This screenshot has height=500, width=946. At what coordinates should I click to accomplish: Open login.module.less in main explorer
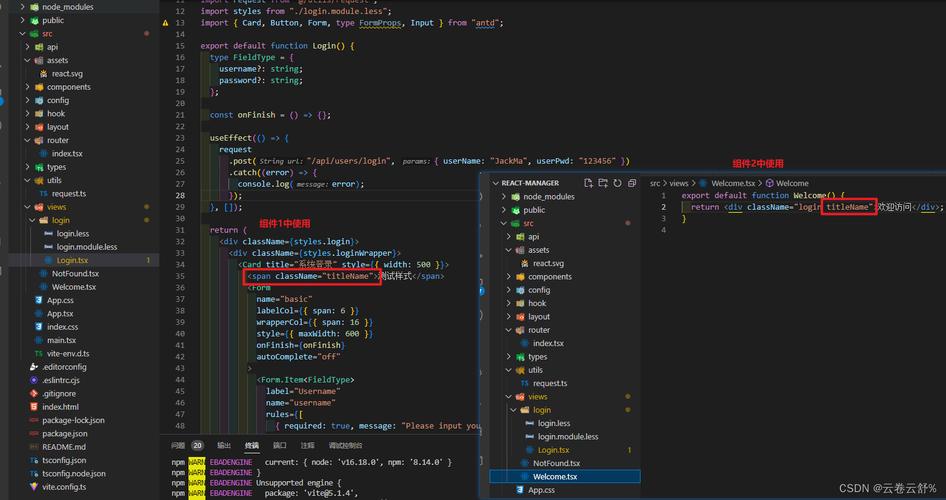[x=87, y=247]
